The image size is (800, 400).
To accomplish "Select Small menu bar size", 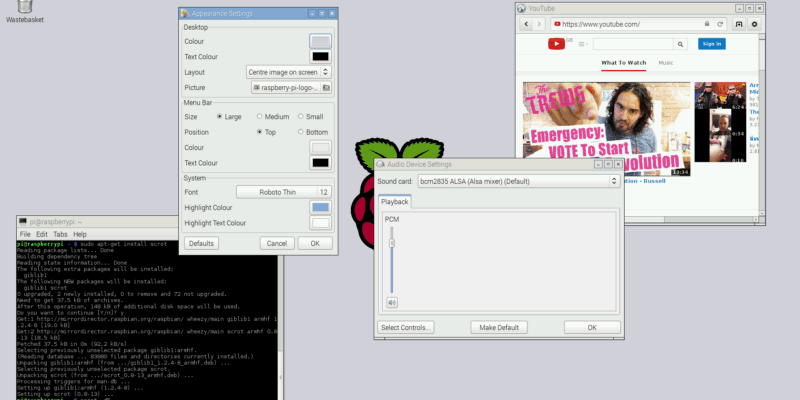I will click(301, 117).
